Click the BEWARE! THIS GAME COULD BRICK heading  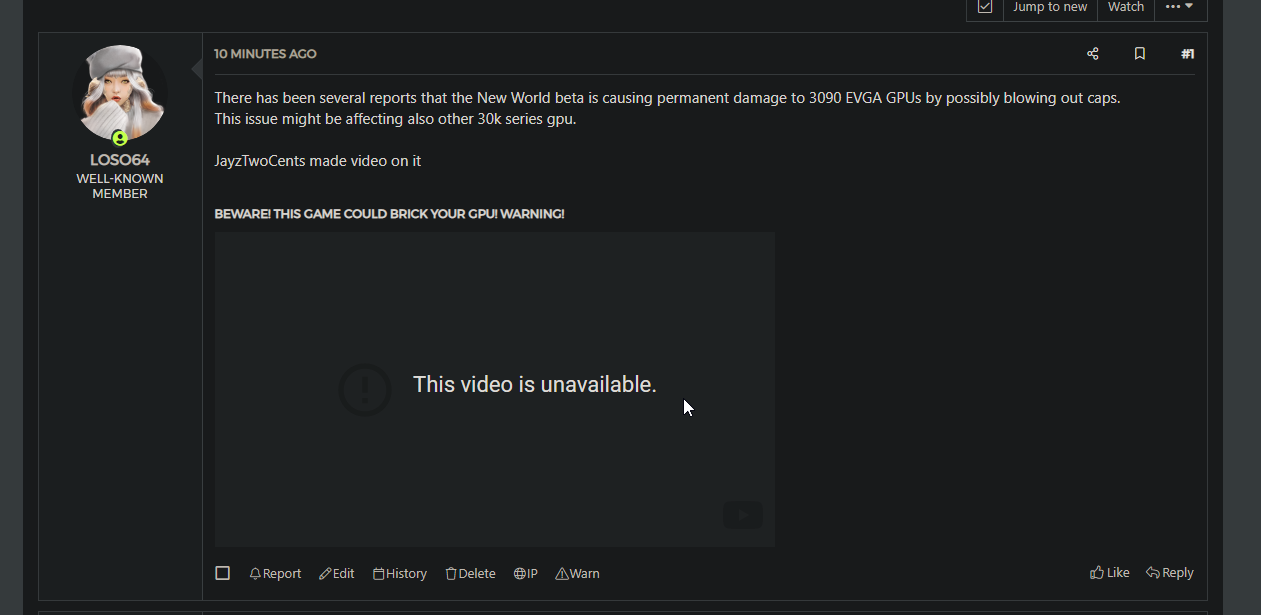click(389, 214)
